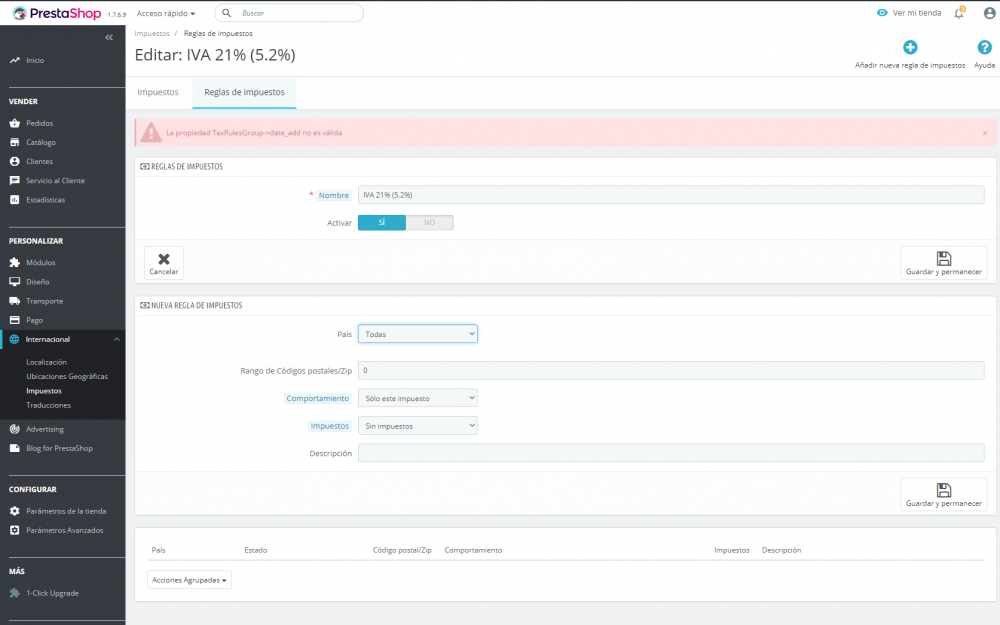This screenshot has width=1000, height=625.
Task: Open the user profile avatar menu
Action: [x=989, y=13]
